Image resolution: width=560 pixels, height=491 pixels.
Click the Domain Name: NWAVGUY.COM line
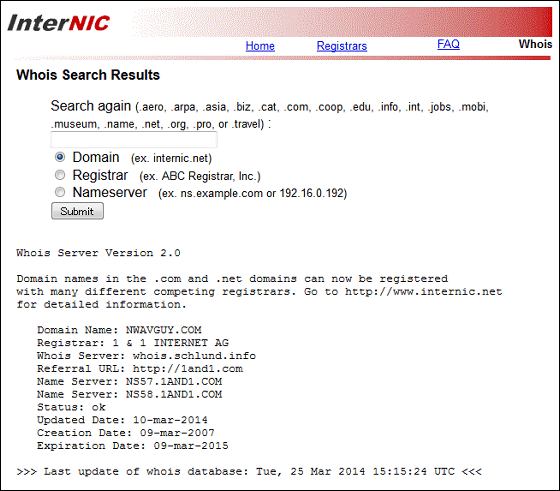coord(119,330)
